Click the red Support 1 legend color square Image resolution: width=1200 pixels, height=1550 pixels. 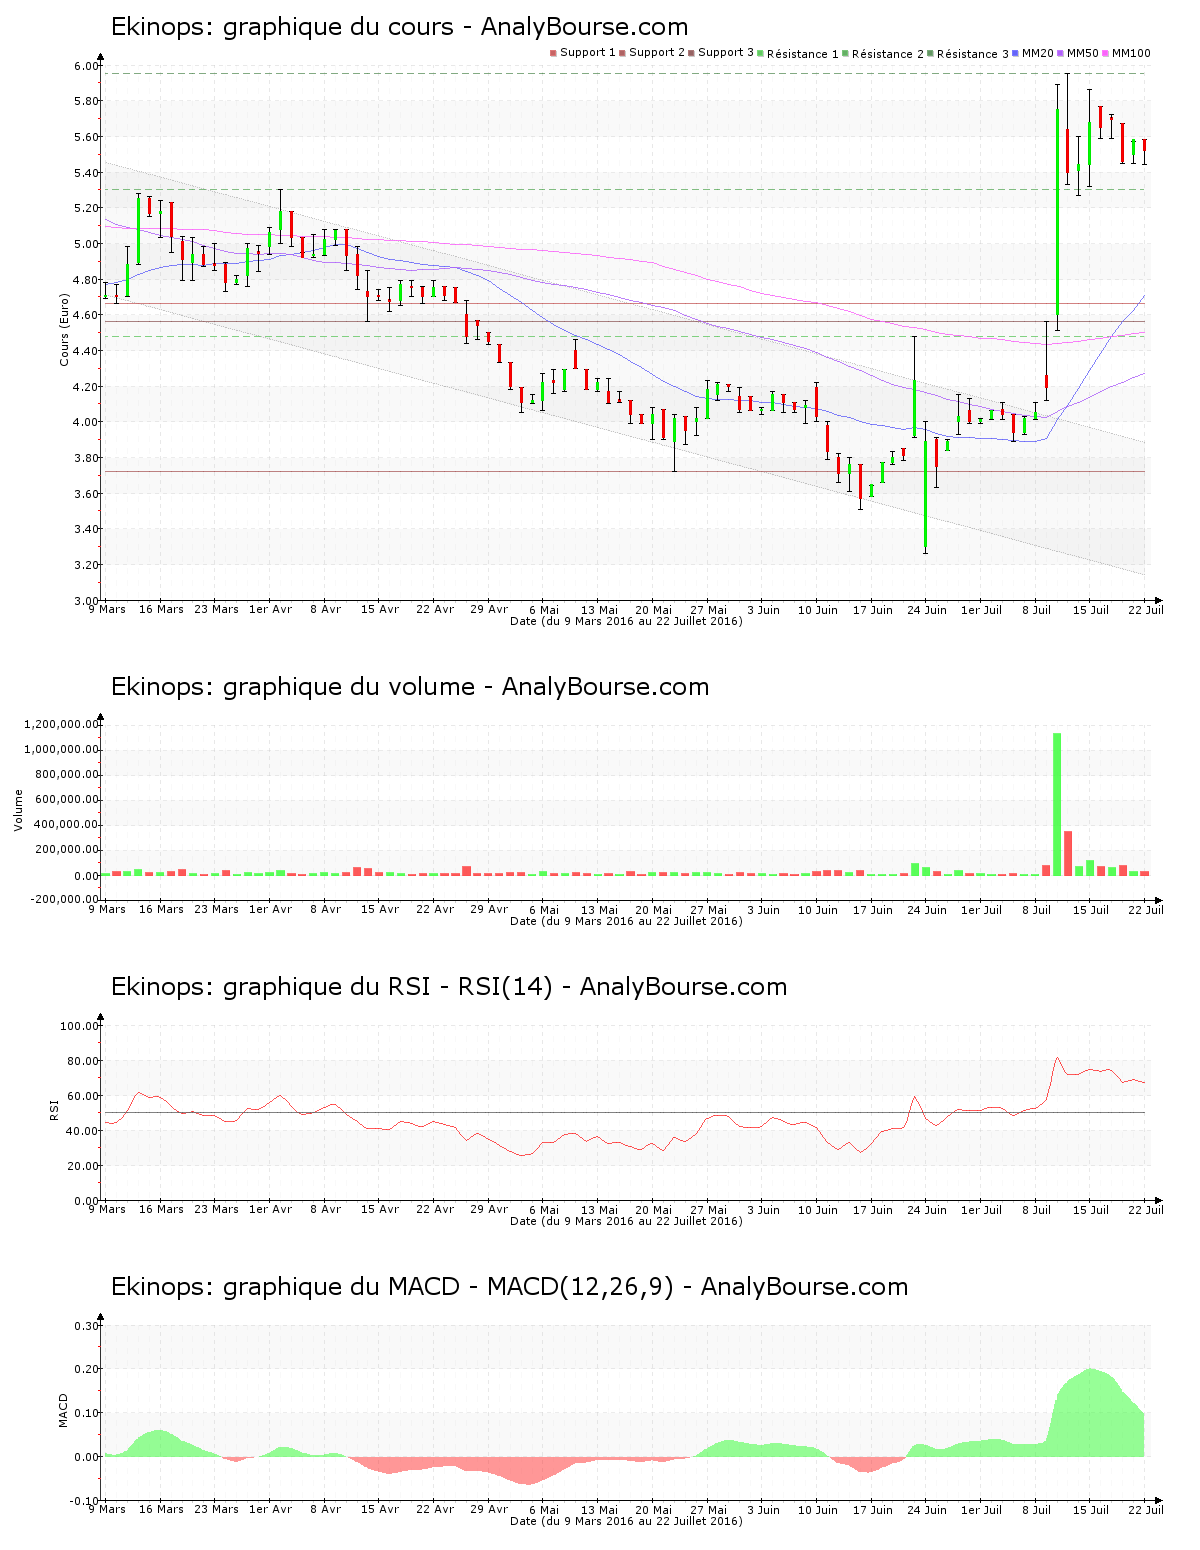(553, 53)
